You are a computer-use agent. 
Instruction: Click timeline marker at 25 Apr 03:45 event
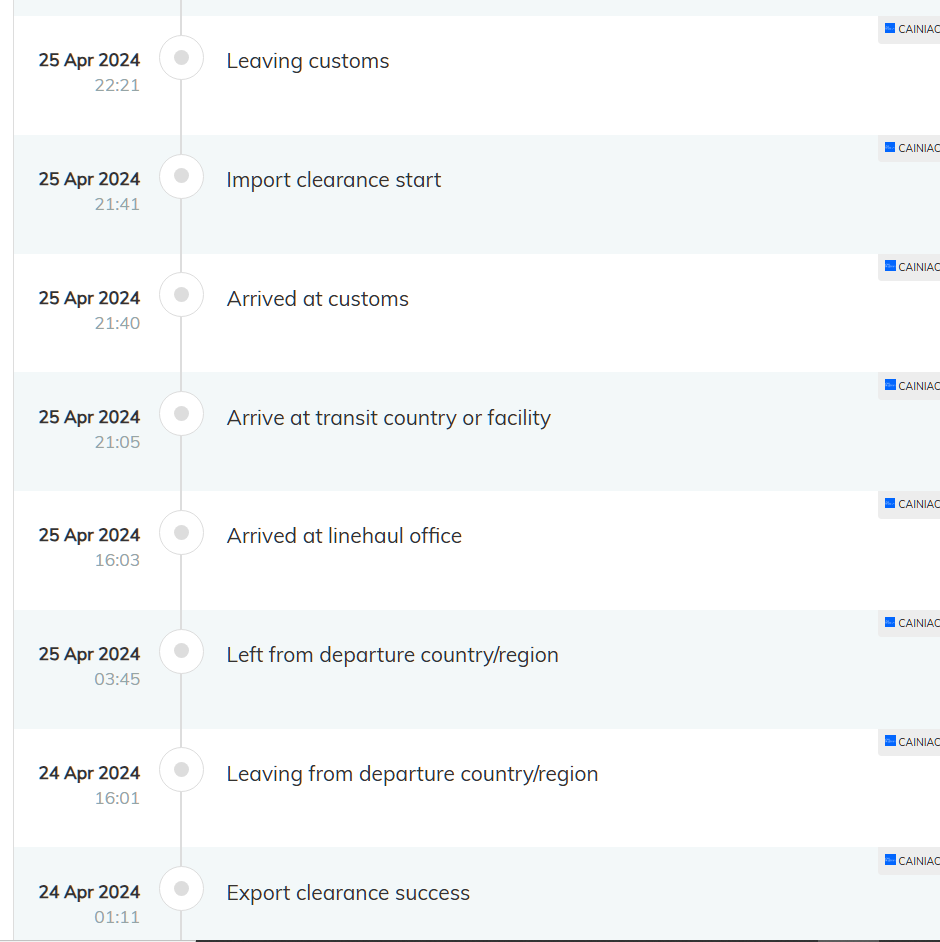click(x=182, y=651)
